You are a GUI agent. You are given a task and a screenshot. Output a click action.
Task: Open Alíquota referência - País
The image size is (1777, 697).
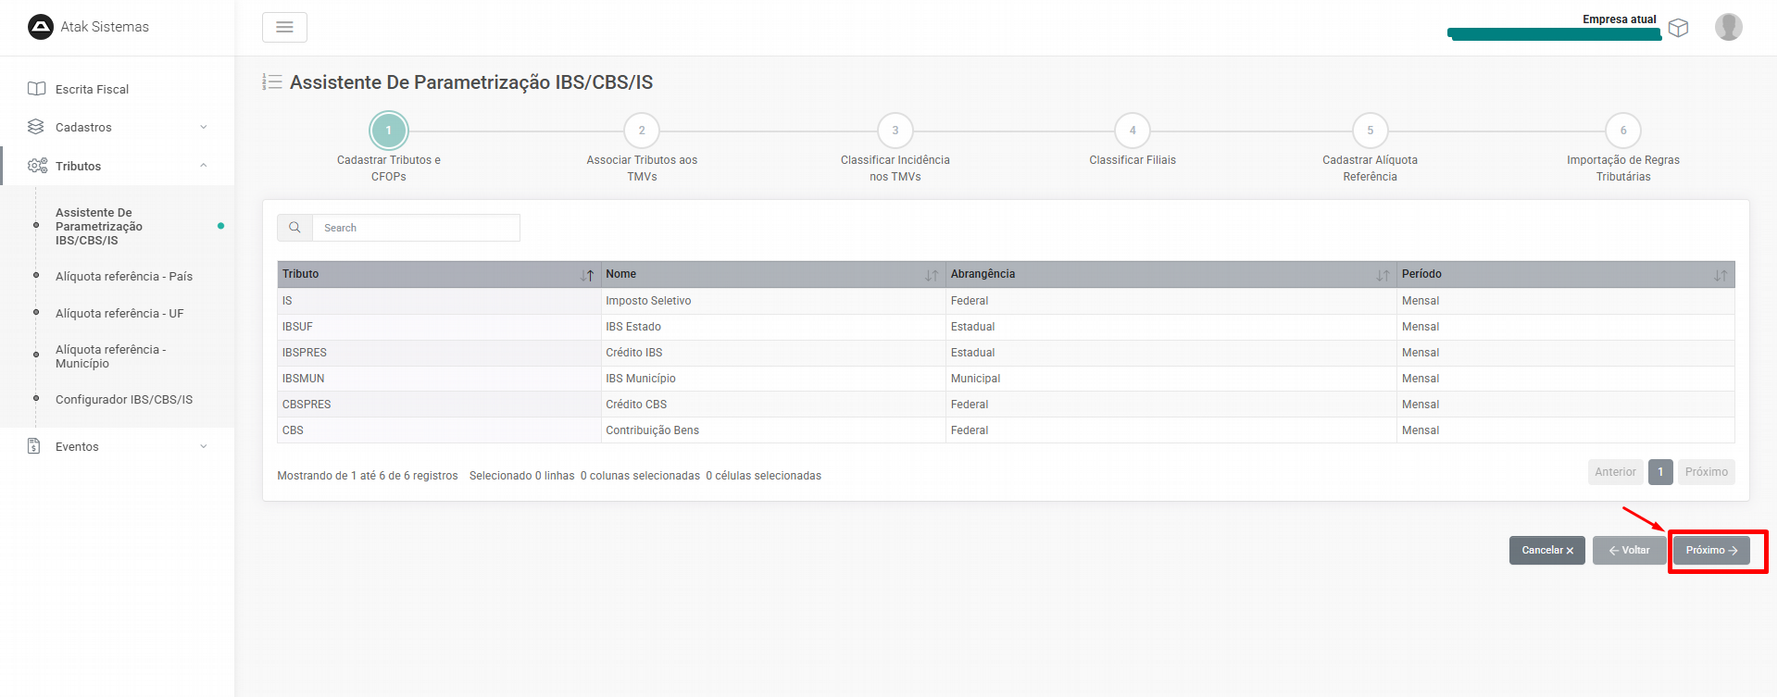tap(124, 276)
